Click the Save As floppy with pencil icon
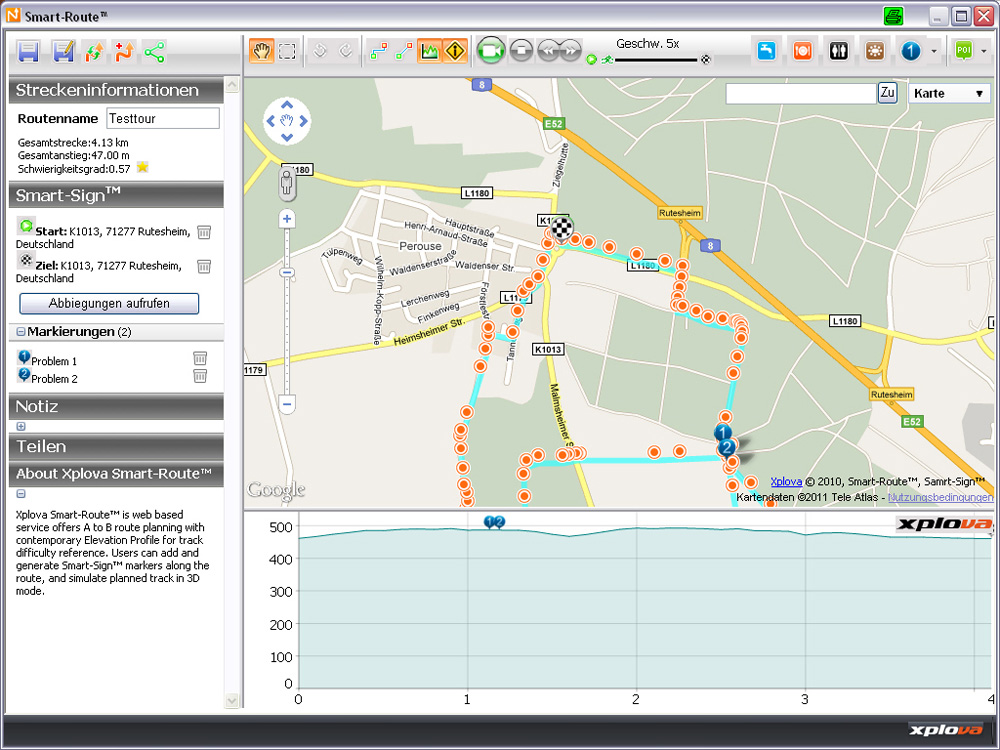The image size is (1000, 750). click(63, 52)
